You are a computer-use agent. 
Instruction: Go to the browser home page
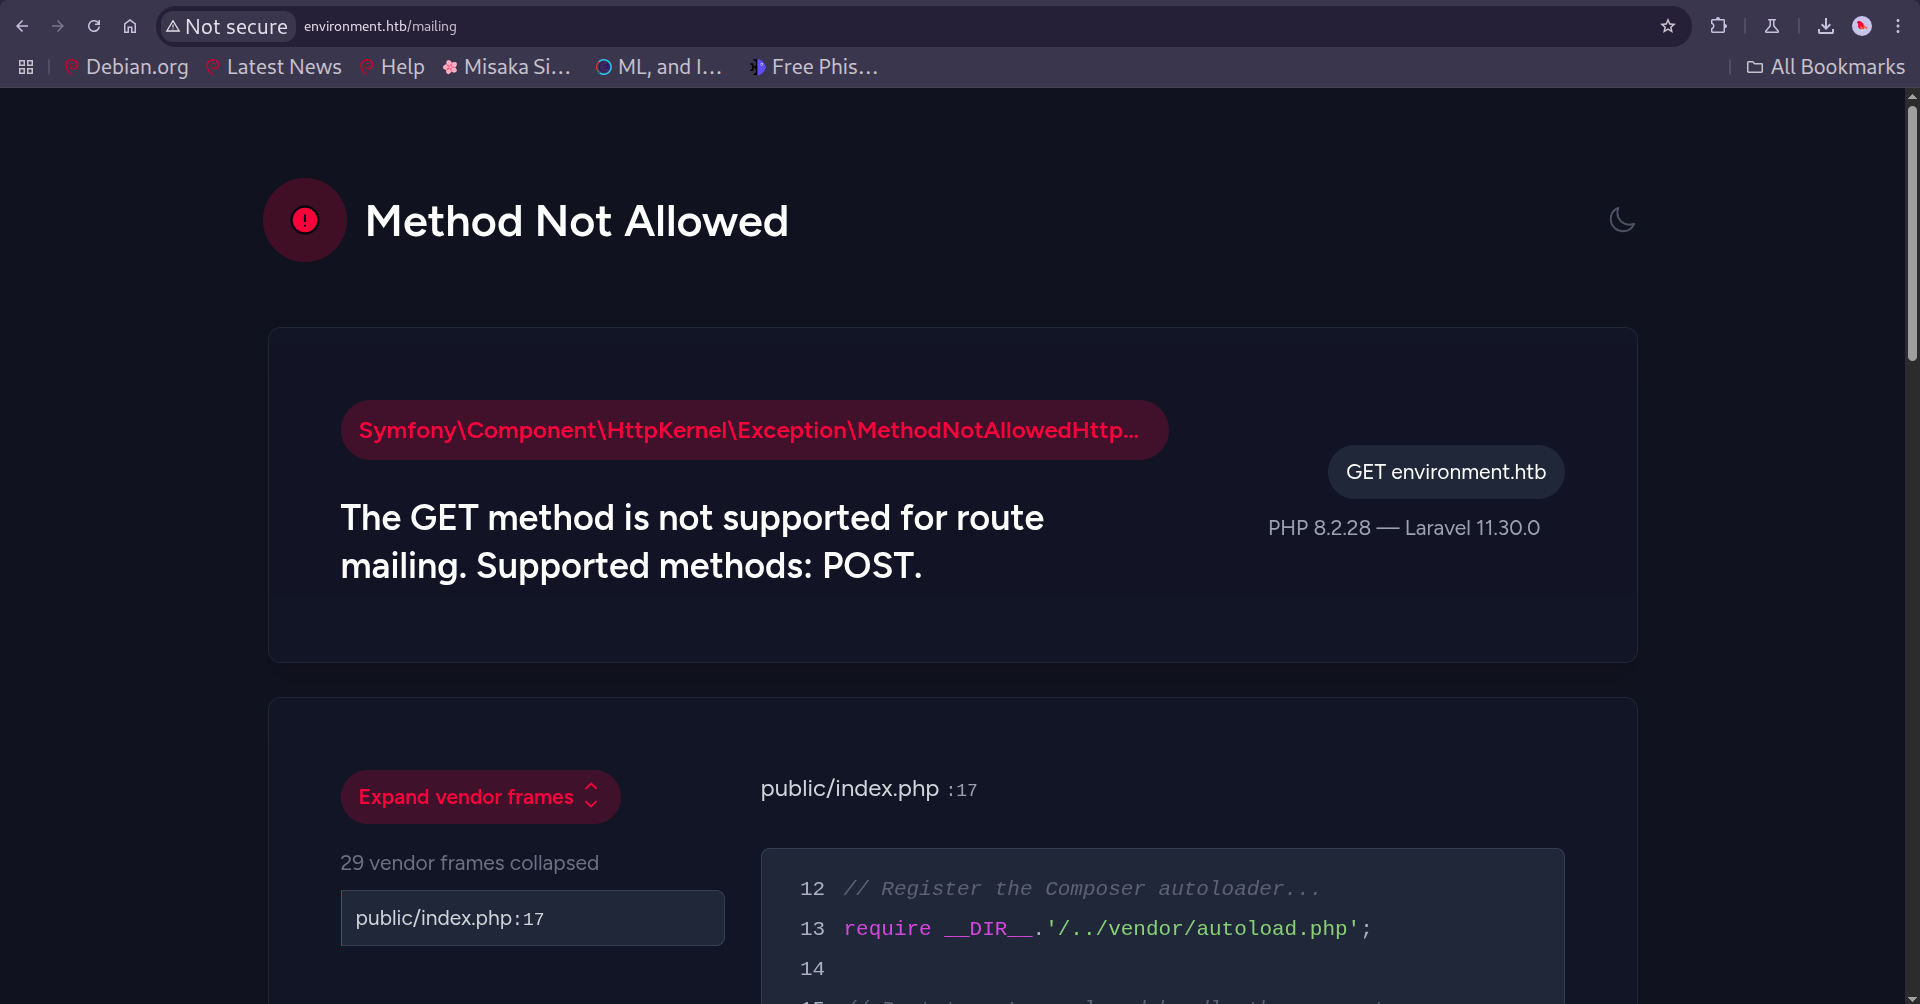pos(130,26)
